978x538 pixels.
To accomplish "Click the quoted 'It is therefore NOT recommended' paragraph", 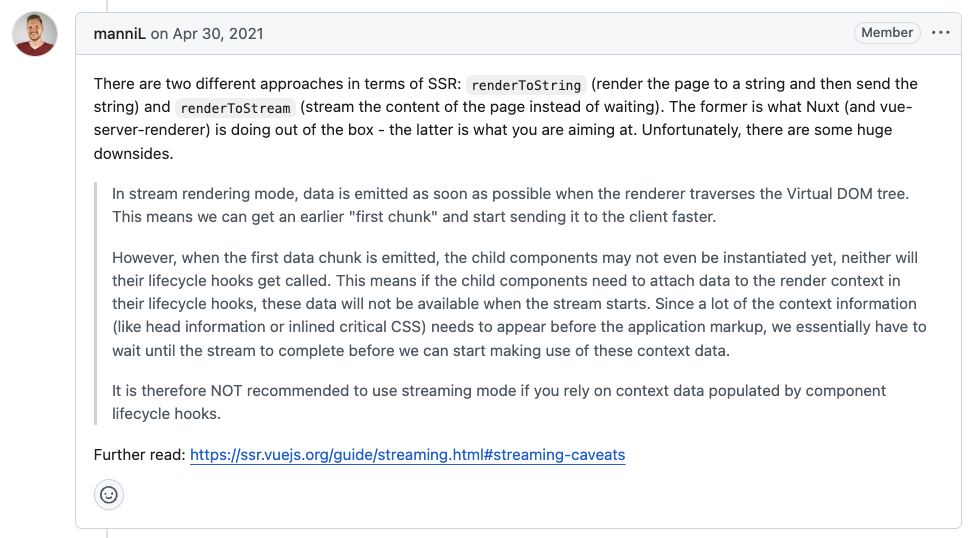I will [498, 402].
